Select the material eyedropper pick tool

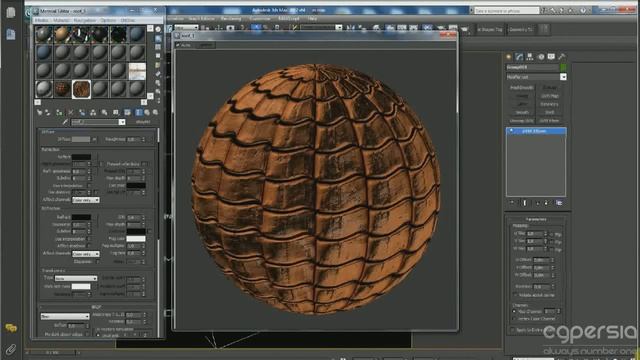coord(65,122)
